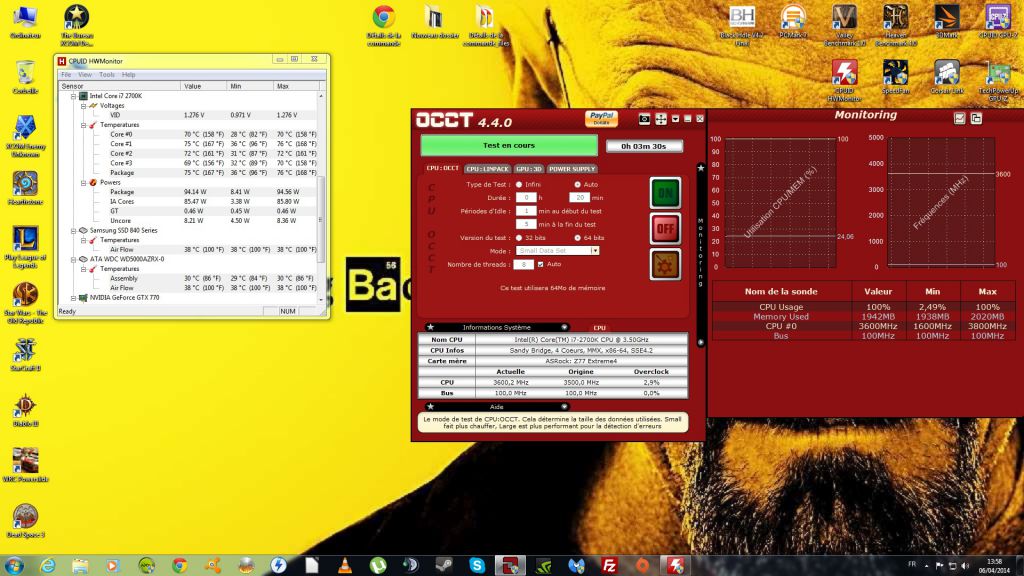Switch to the GPU:3D tab
The image size is (1024, 576).
(x=528, y=169)
